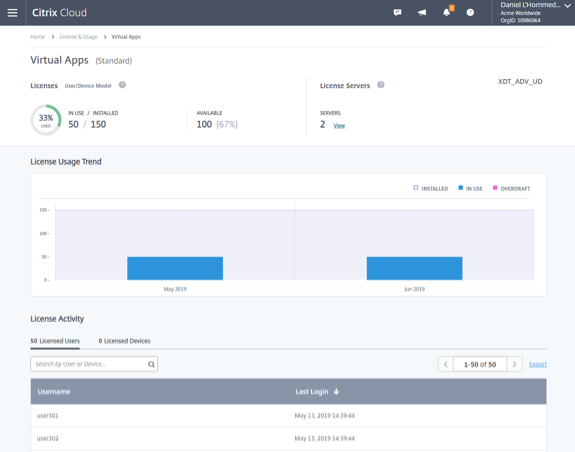Click the View license servers link
This screenshot has height=452, width=575.
click(x=339, y=126)
